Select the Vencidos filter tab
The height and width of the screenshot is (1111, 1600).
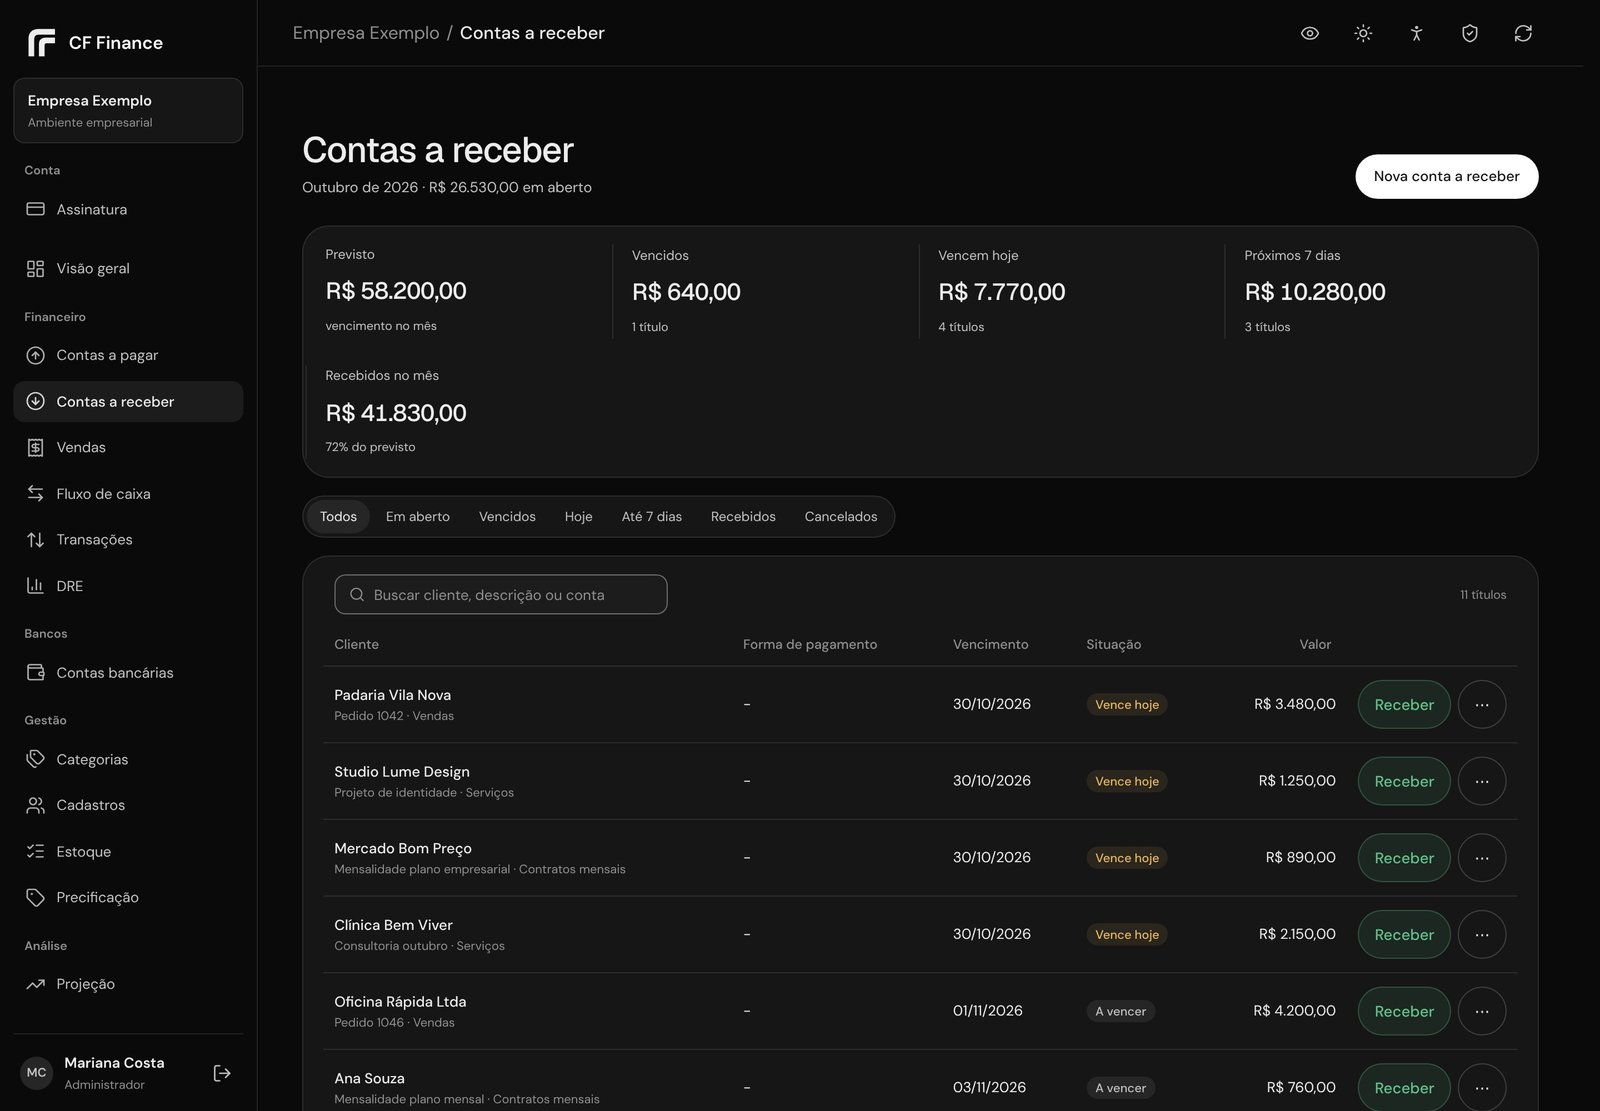[507, 517]
